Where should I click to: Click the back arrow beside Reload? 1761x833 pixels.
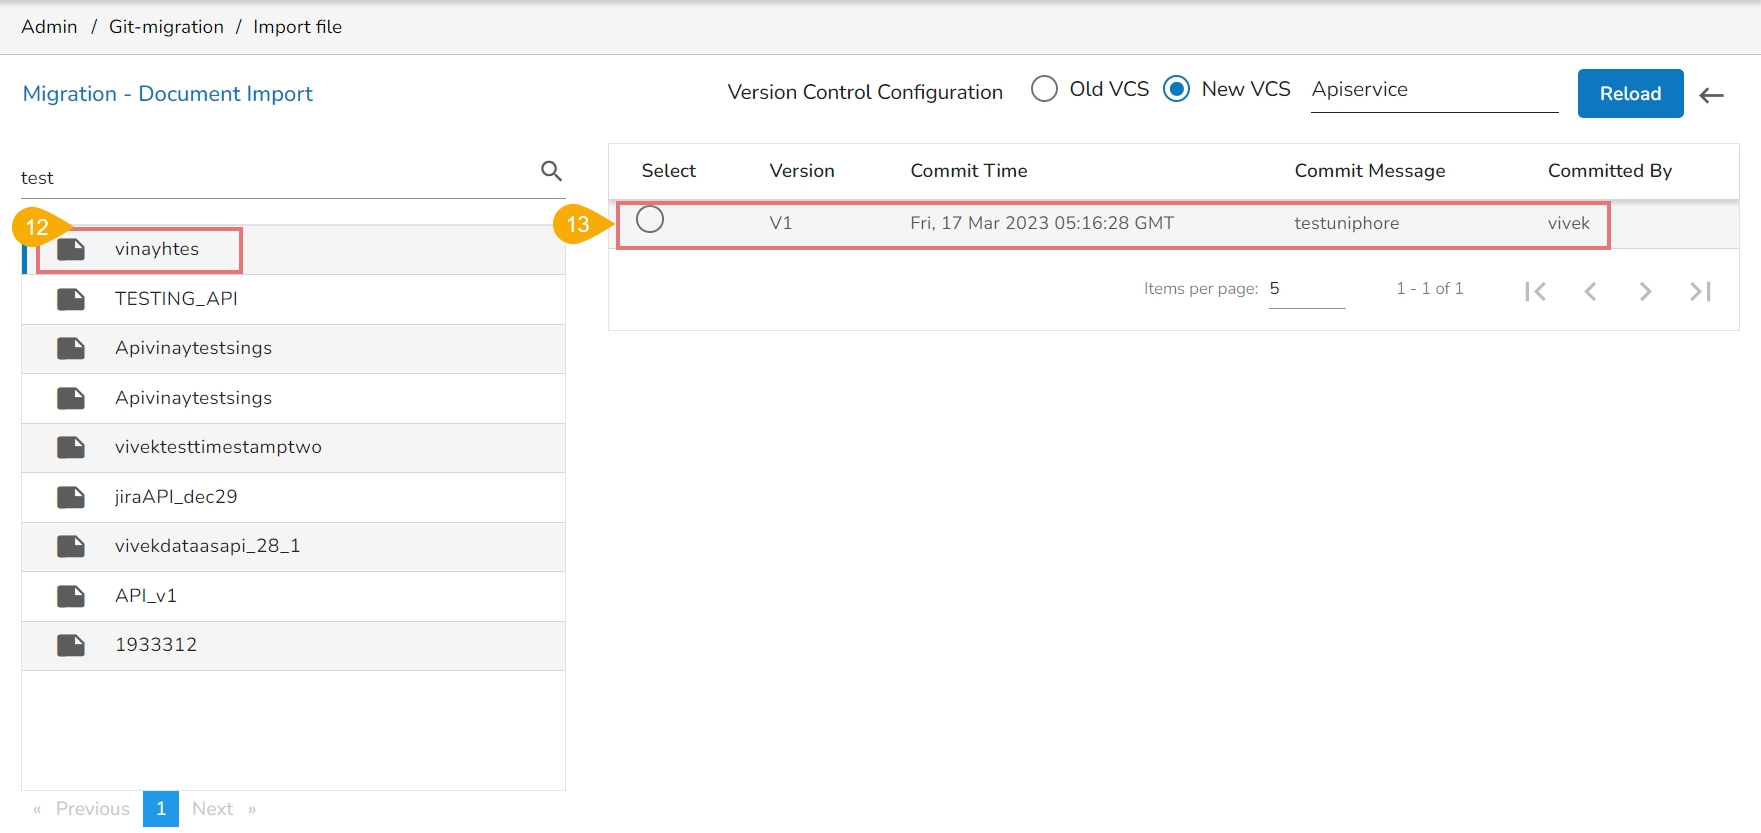[1712, 95]
